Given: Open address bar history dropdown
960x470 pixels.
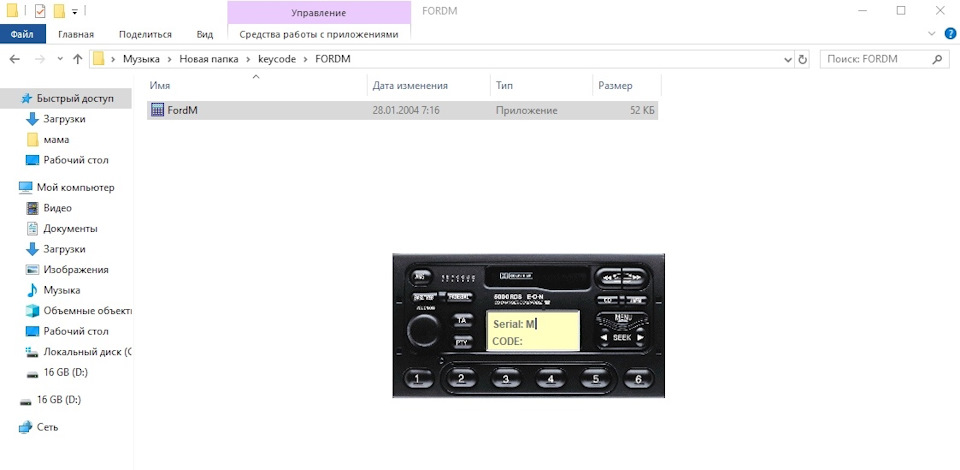Looking at the screenshot, I should pyautogui.click(x=788, y=59).
